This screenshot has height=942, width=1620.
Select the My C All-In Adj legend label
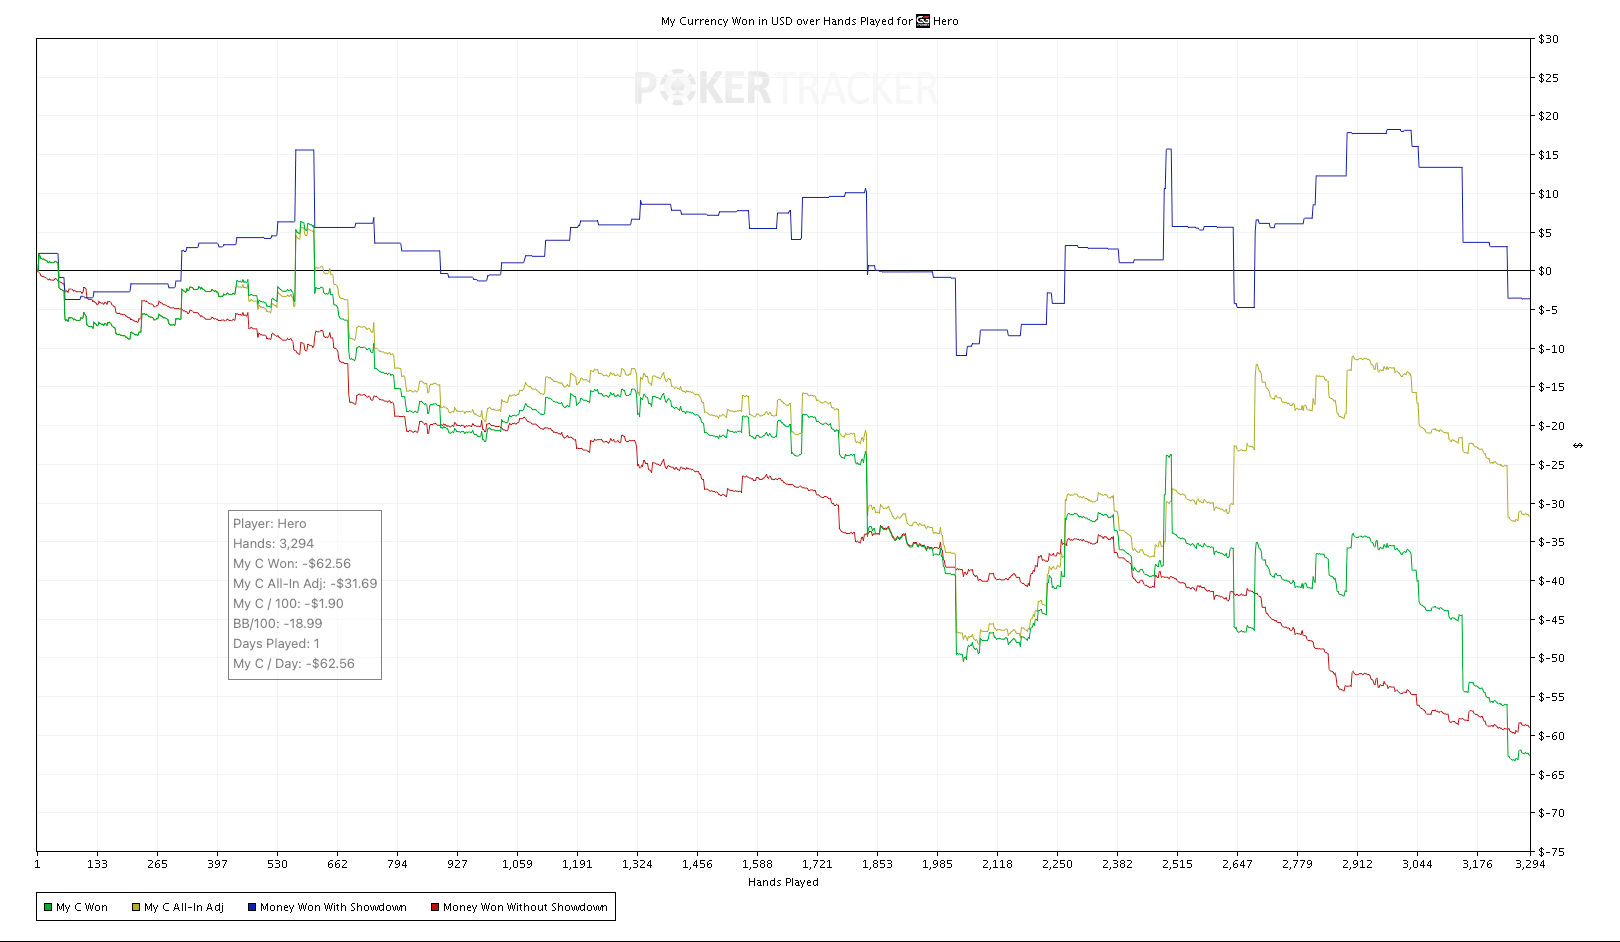184,907
